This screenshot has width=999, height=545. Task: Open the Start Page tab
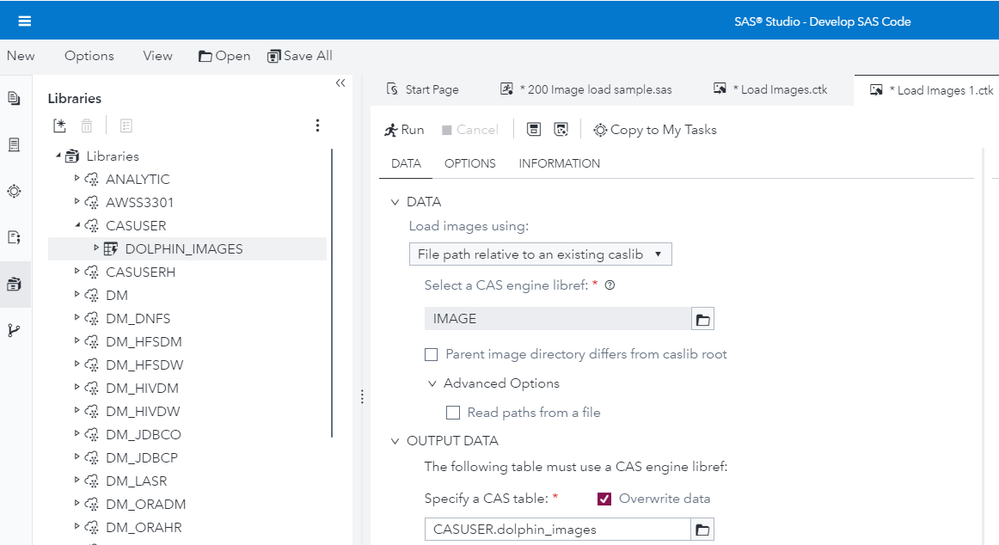(x=431, y=89)
